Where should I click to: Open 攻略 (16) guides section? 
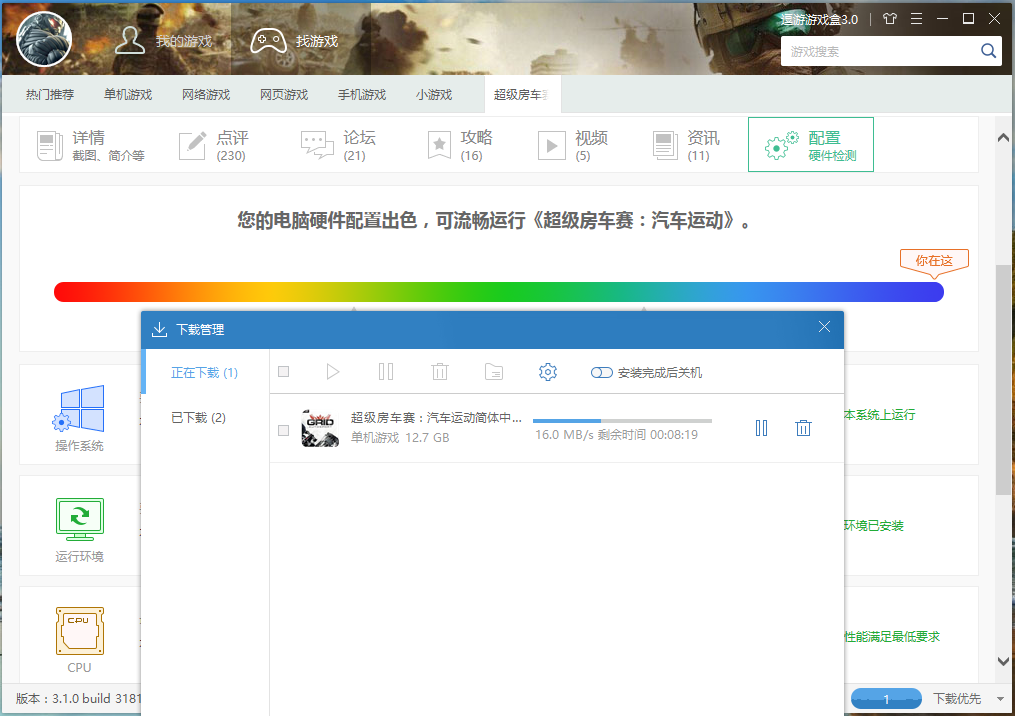pyautogui.click(x=460, y=145)
